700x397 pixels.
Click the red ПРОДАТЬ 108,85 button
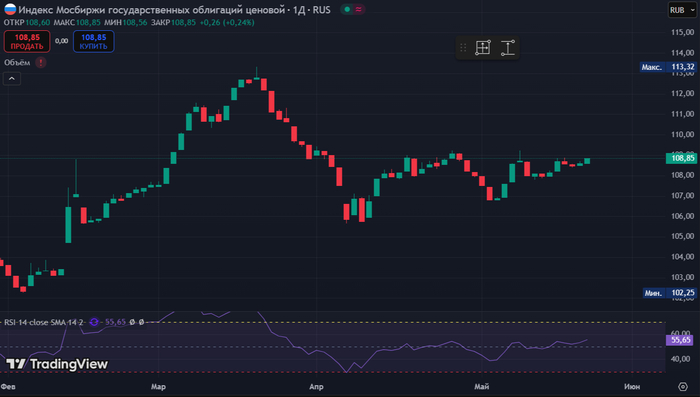point(27,42)
